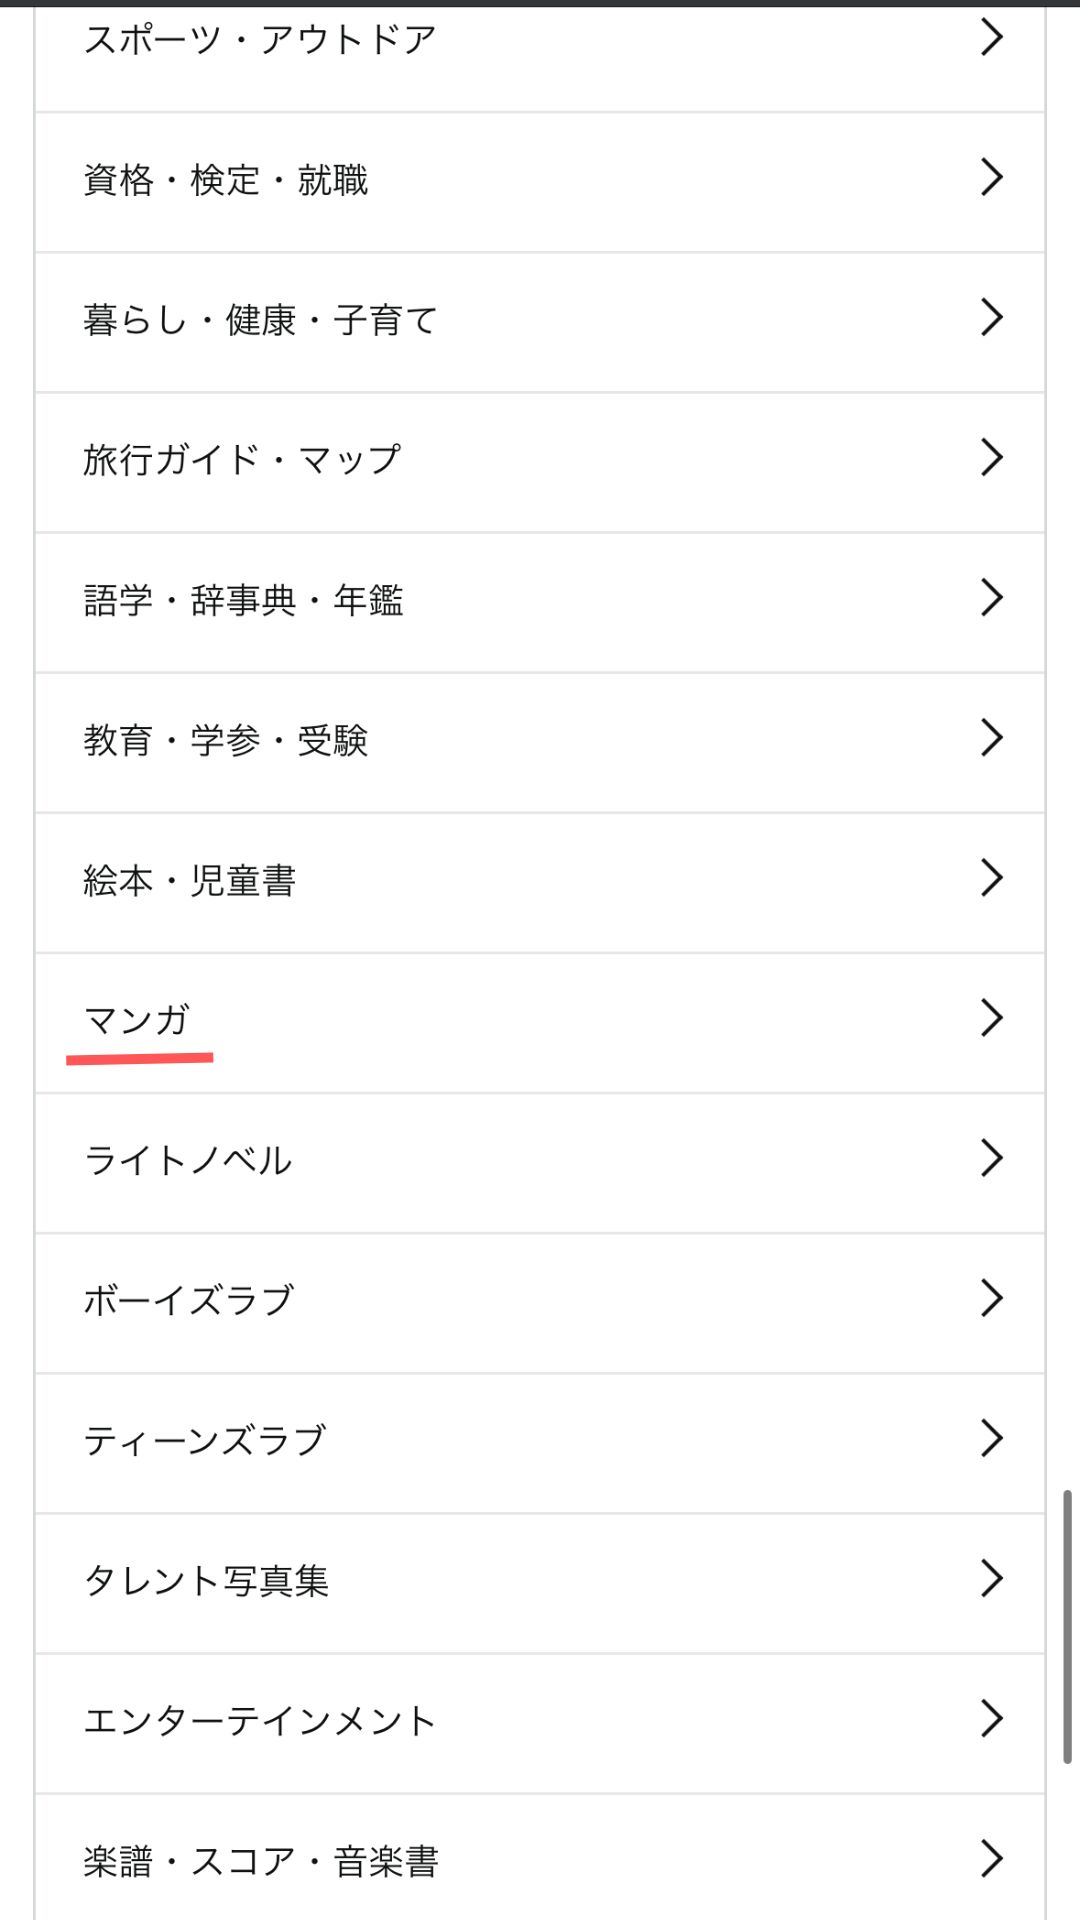Click arrow icon for ボーイズラブ row

(x=991, y=1298)
